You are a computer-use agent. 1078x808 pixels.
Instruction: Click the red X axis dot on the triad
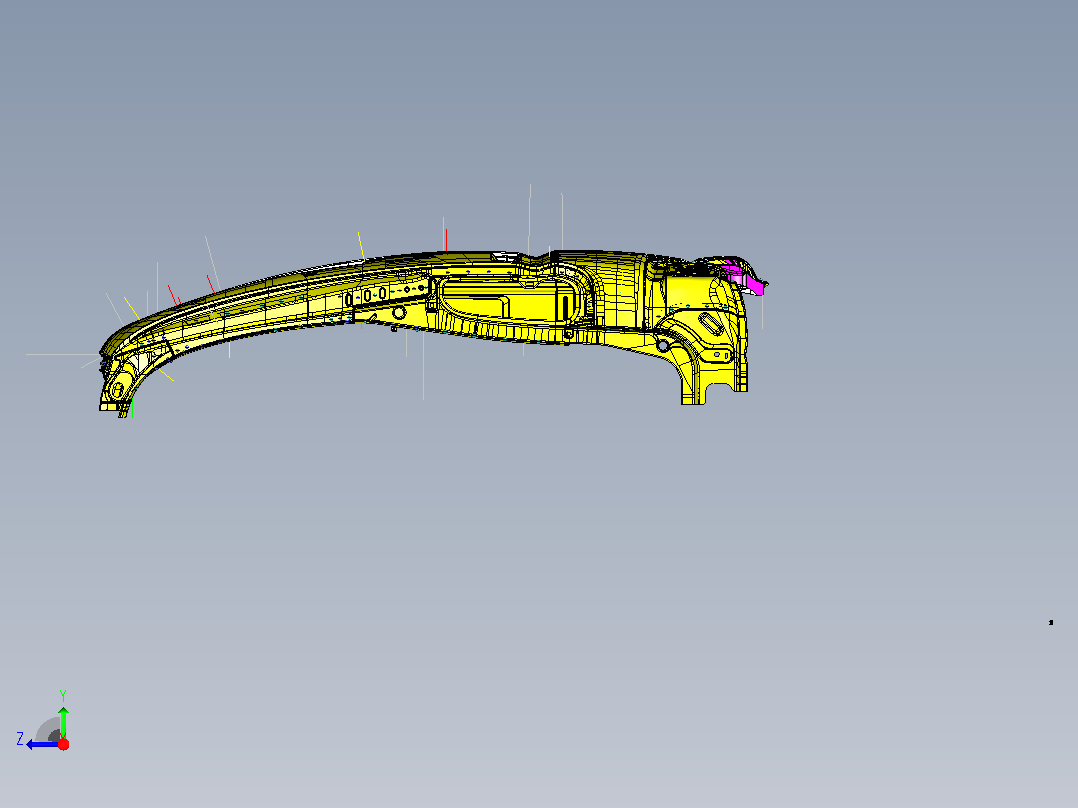pyautogui.click(x=63, y=744)
